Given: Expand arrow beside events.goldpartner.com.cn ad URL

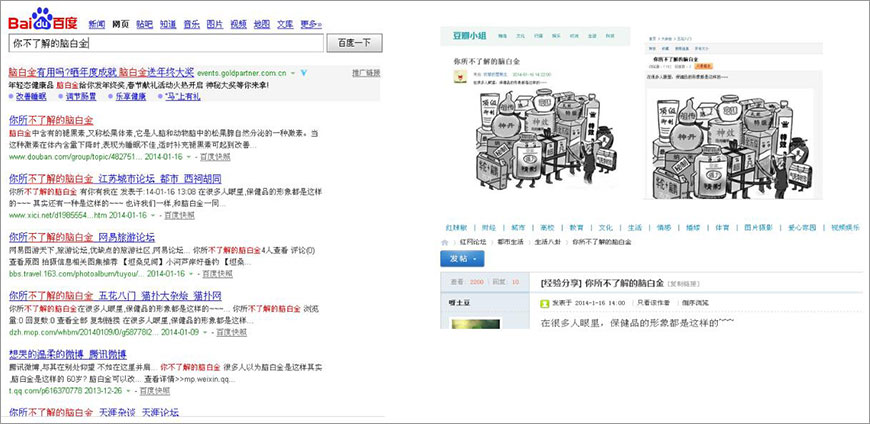Looking at the screenshot, I should [x=293, y=73].
